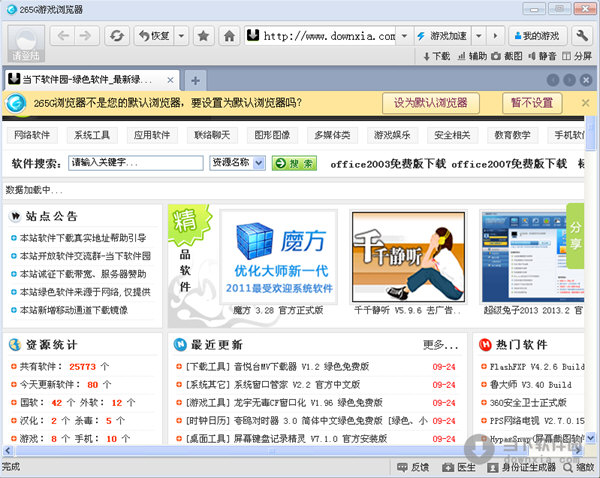
Task: Open the 反馈 feedback icon
Action: pyautogui.click(x=413, y=467)
